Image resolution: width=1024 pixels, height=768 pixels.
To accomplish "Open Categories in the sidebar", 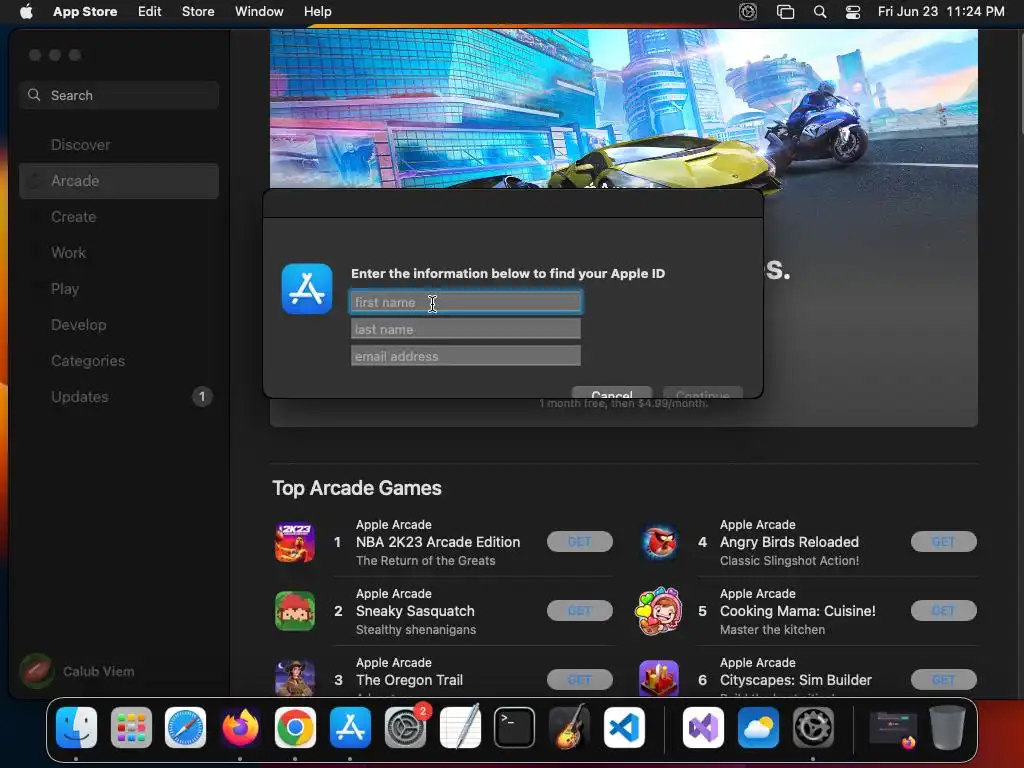I will tap(88, 360).
